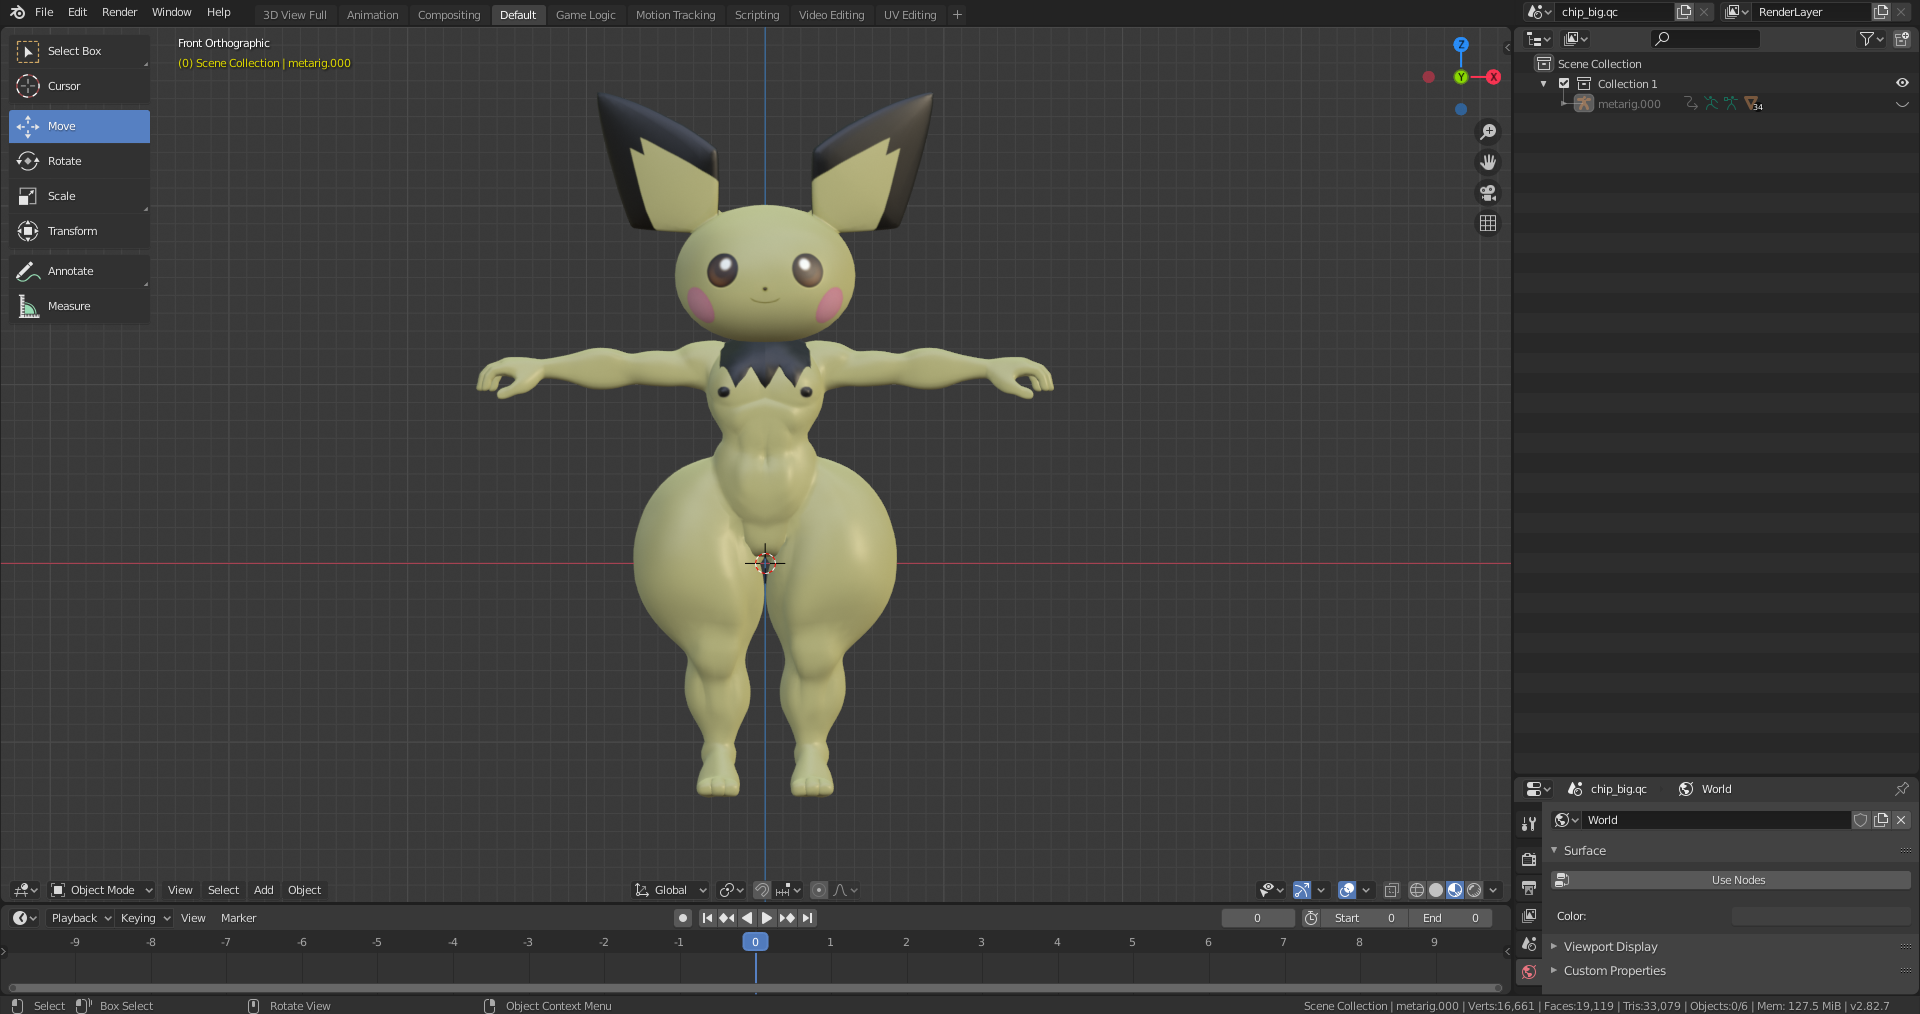Switch to wireframe shading

pos(1417,890)
